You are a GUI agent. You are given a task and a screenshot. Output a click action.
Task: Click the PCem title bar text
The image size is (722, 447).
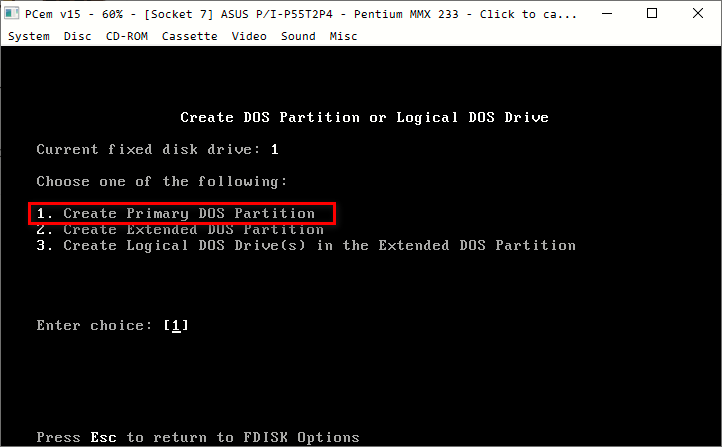click(x=300, y=14)
